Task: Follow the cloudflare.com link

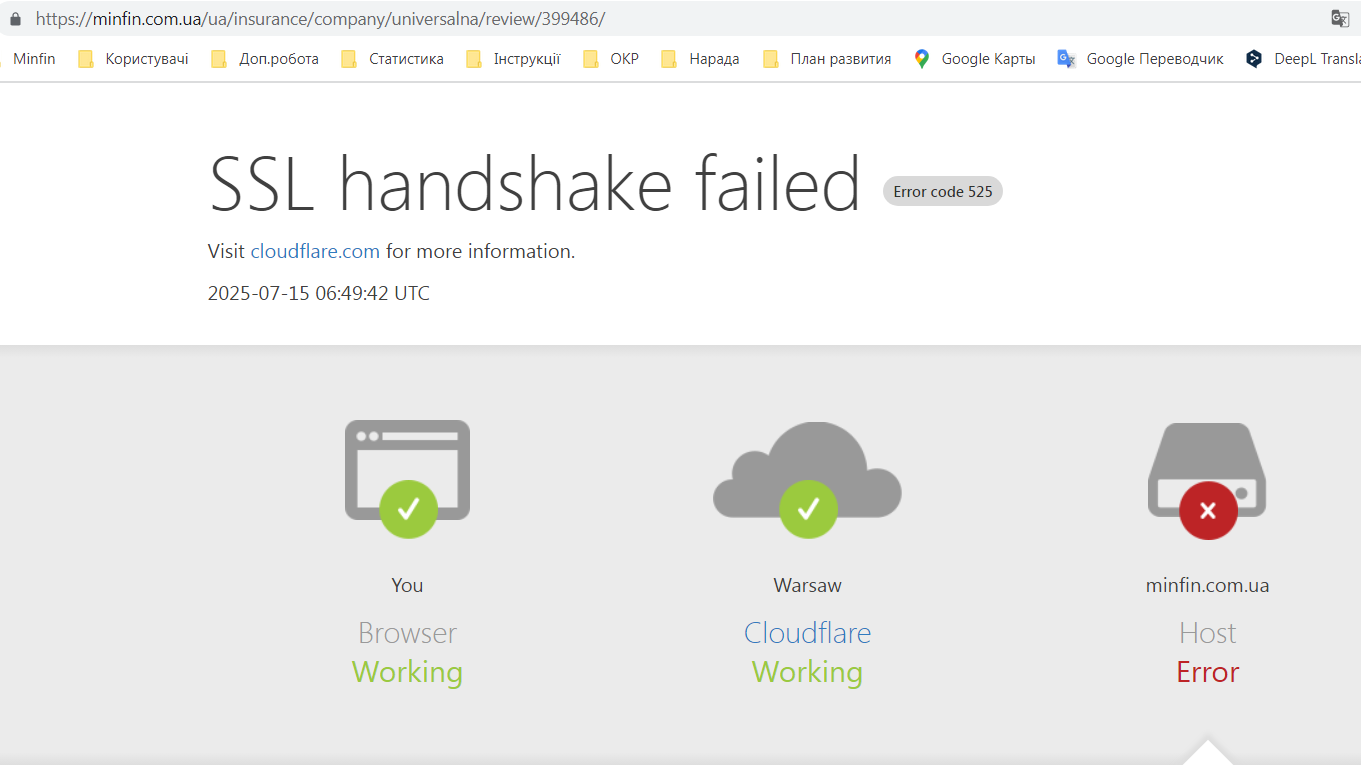Action: (x=315, y=251)
